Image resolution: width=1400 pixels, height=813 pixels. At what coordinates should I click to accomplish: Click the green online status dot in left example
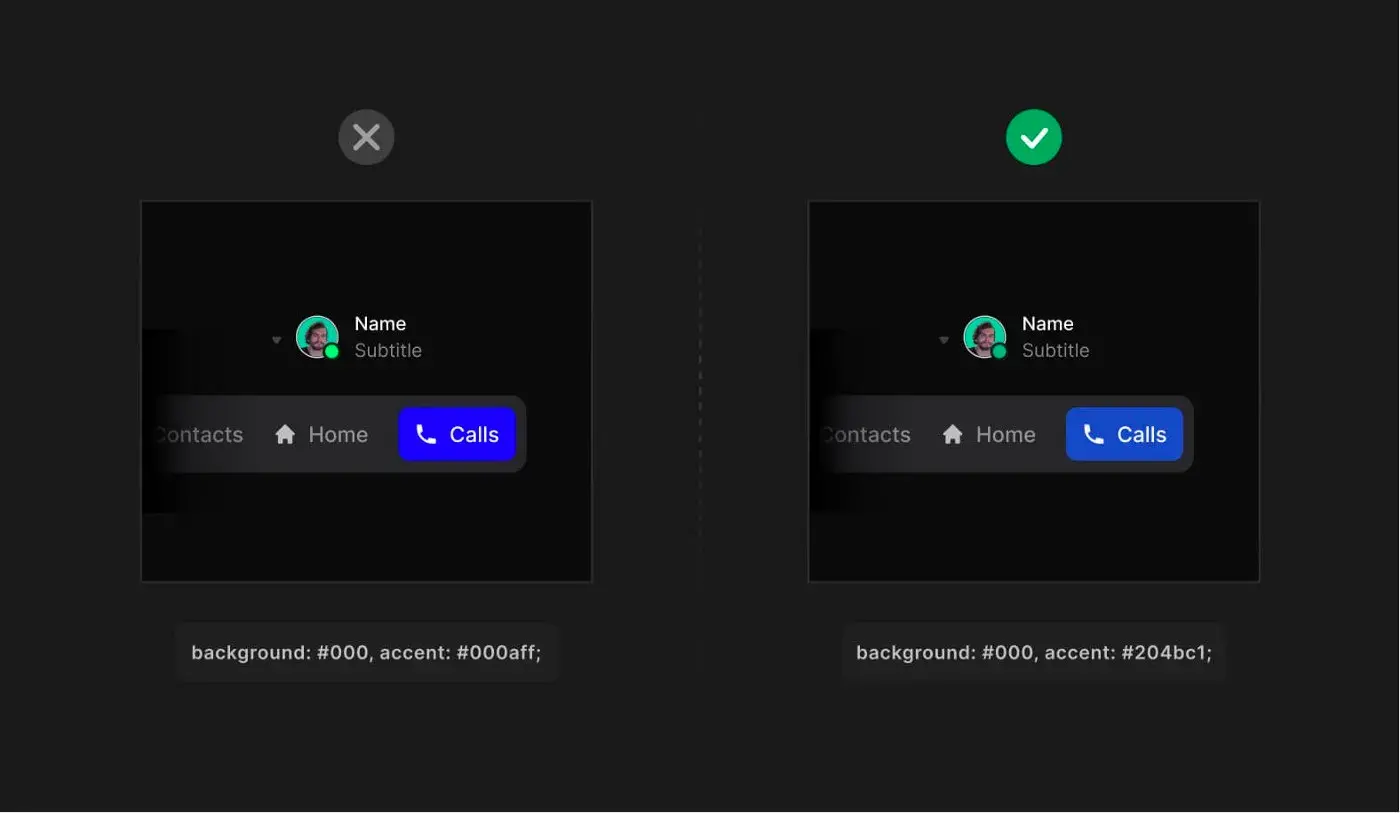tap(332, 351)
